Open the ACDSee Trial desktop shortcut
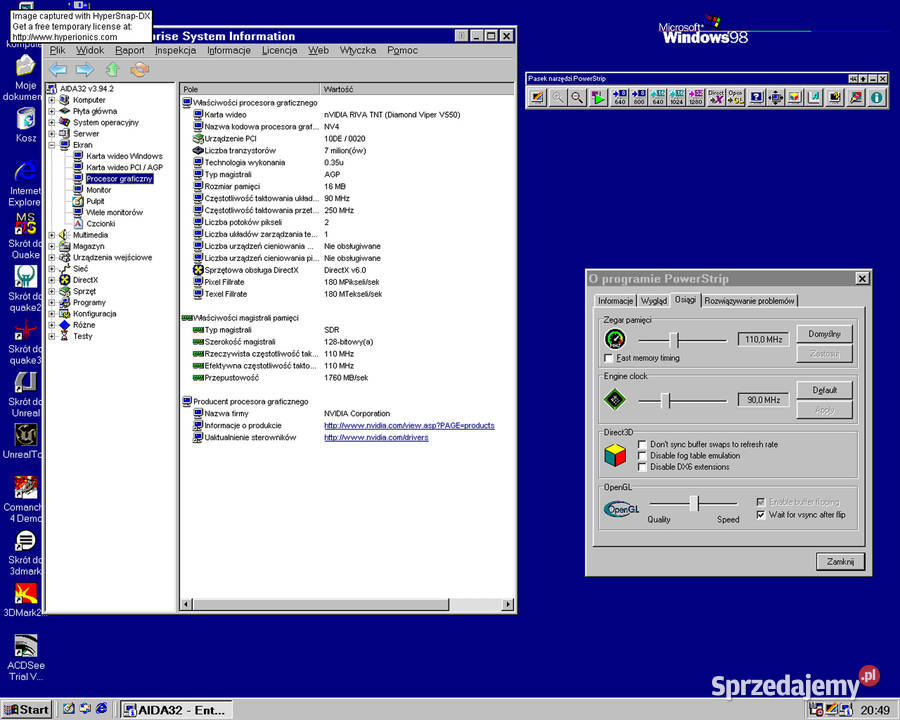The image size is (900, 720). click(26, 657)
